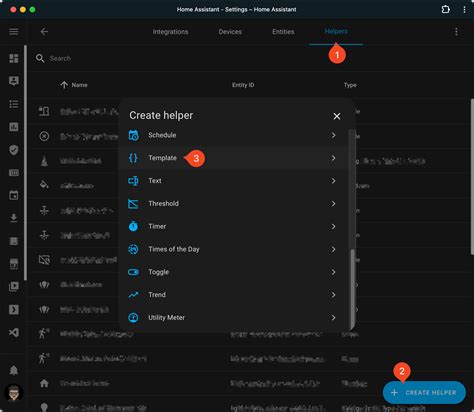474x412 pixels.
Task: Open the Notifications bell
Action: point(14,370)
